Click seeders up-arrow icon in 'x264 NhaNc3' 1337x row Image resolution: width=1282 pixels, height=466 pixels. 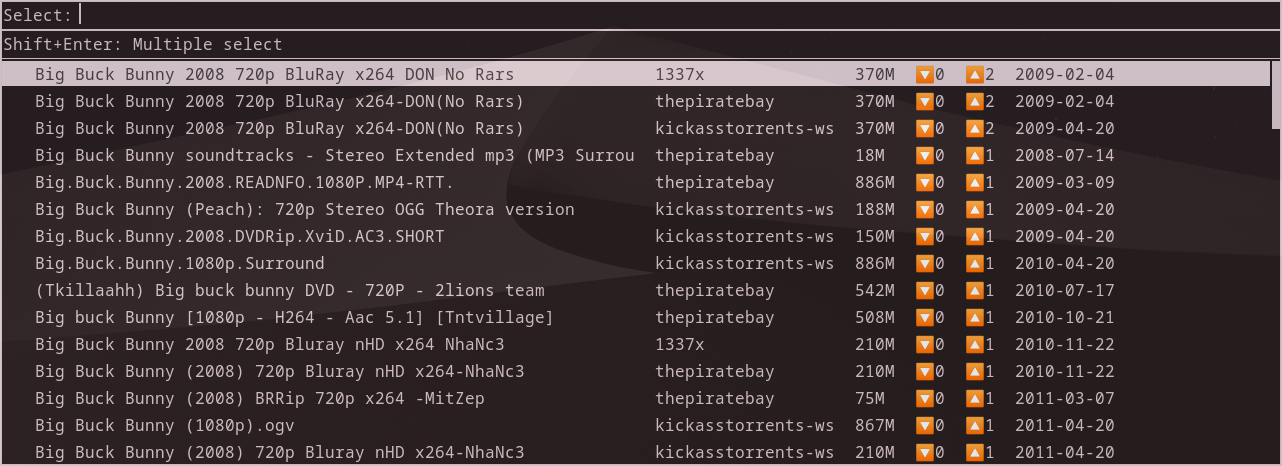point(975,344)
